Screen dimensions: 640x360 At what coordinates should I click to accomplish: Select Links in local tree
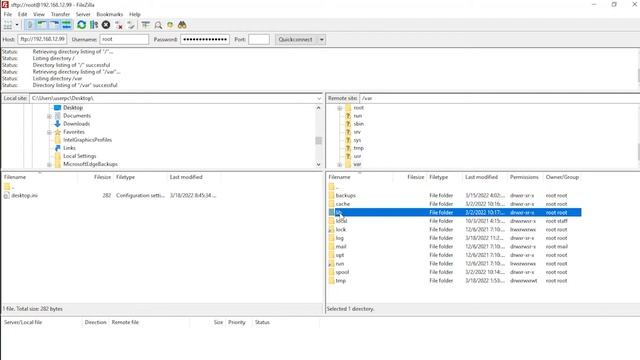[69, 148]
